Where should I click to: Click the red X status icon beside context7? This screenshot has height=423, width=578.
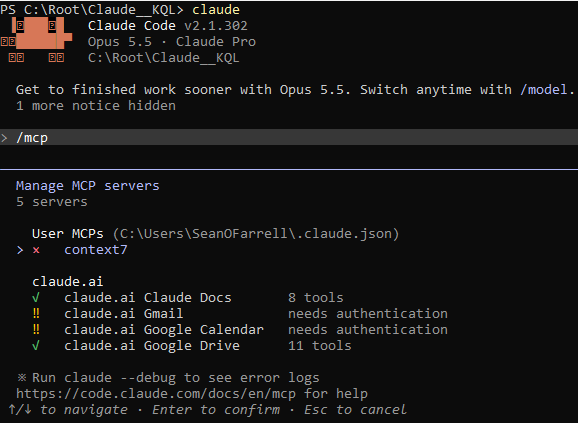36,250
